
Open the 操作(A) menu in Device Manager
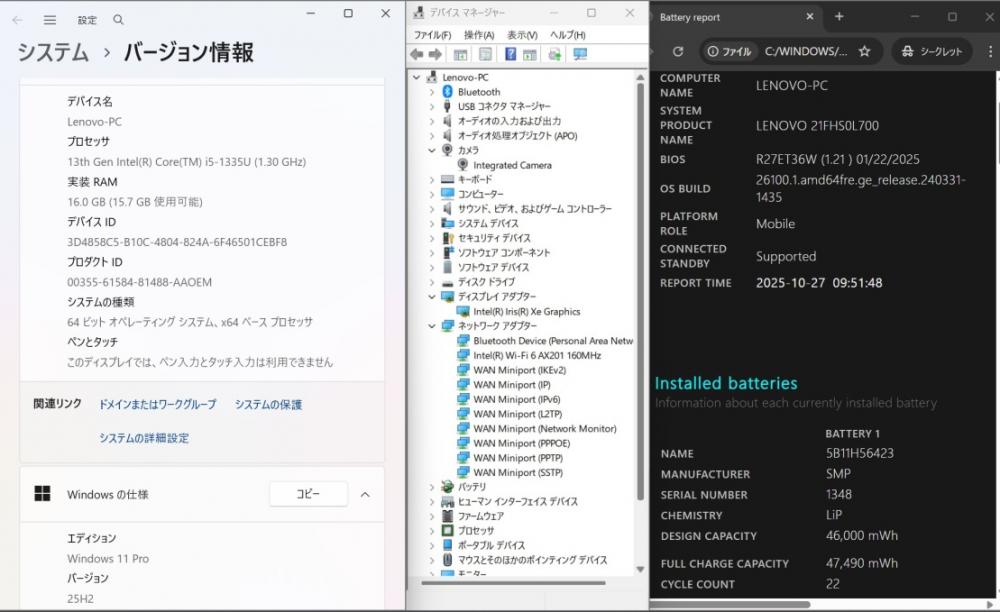(479, 35)
